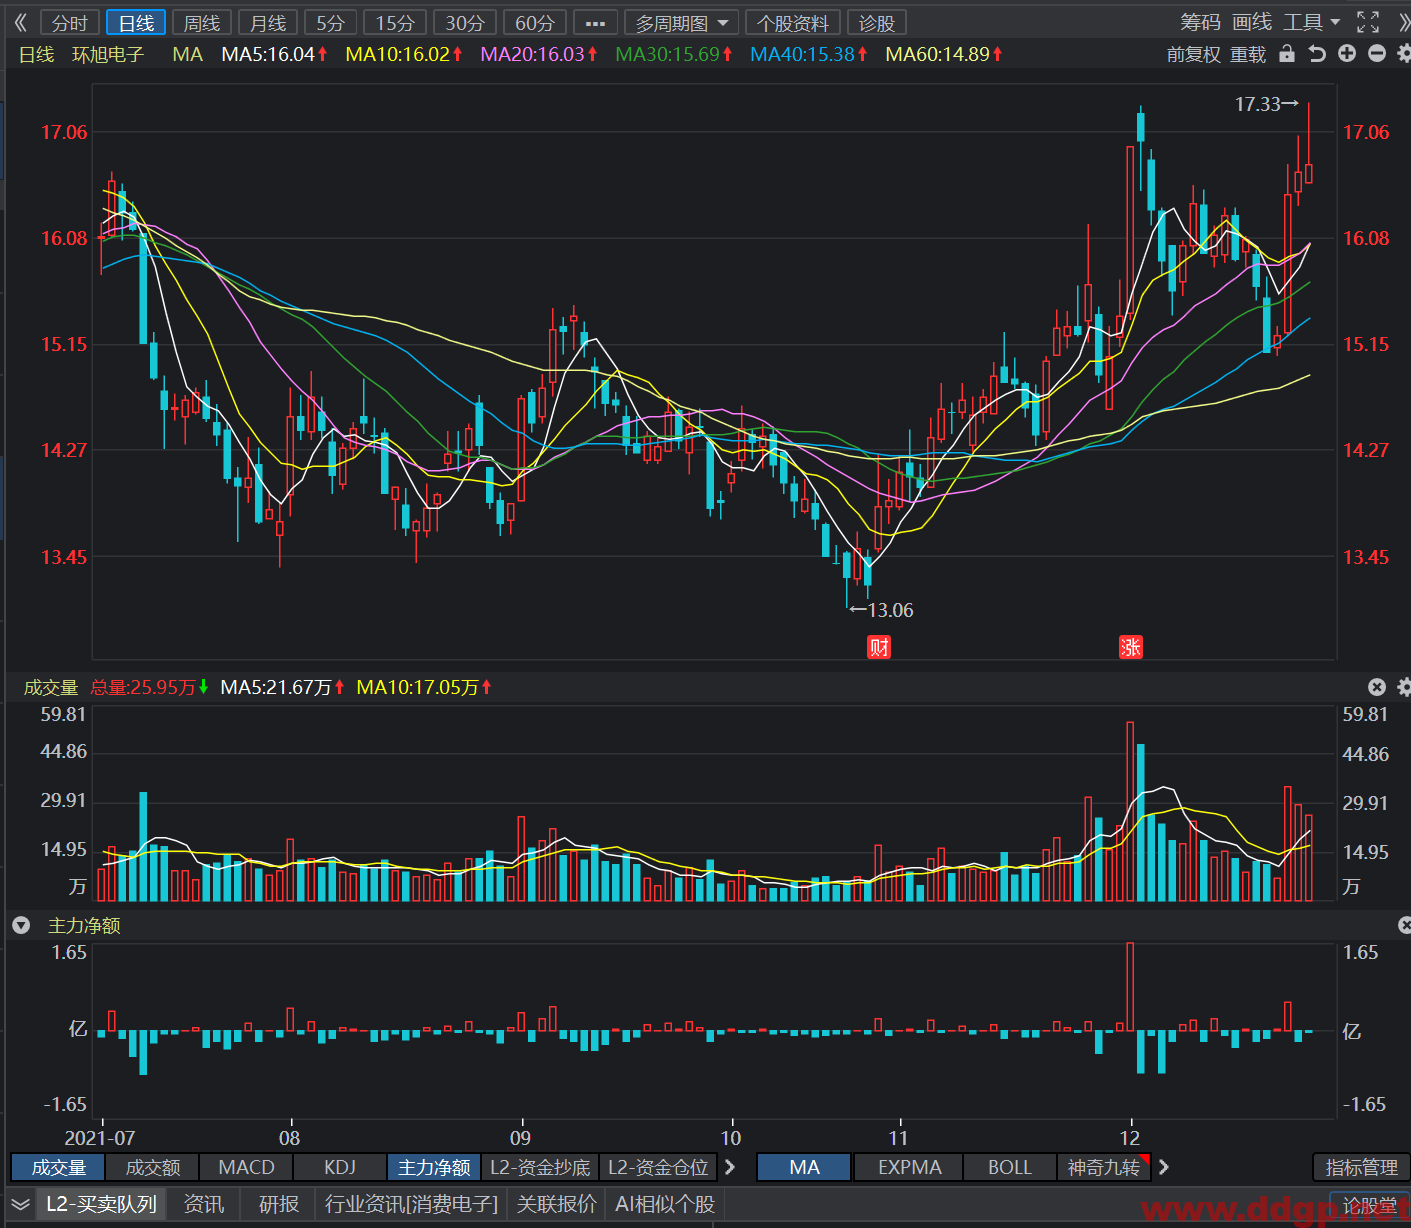This screenshot has width=1411, height=1228.
Task: Select MACD indicator tab
Action: pos(246,1167)
